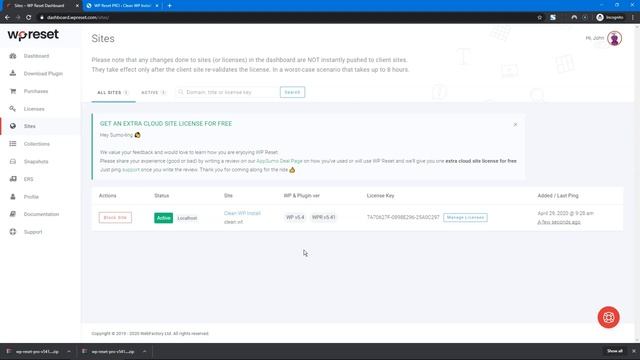This screenshot has width=640, height=360.
Task: Select the Sites - WP Reset Dashboard browser tab
Action: coord(39,6)
